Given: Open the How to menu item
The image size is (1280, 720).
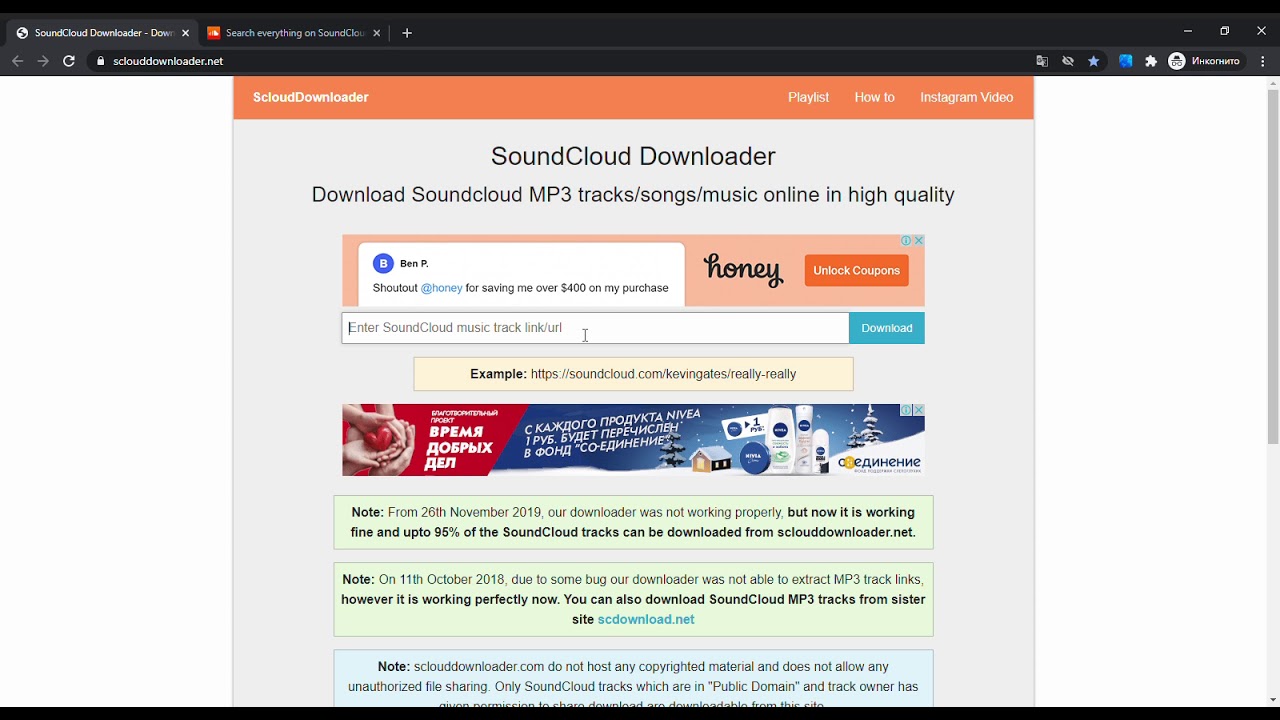Looking at the screenshot, I should pos(874,97).
